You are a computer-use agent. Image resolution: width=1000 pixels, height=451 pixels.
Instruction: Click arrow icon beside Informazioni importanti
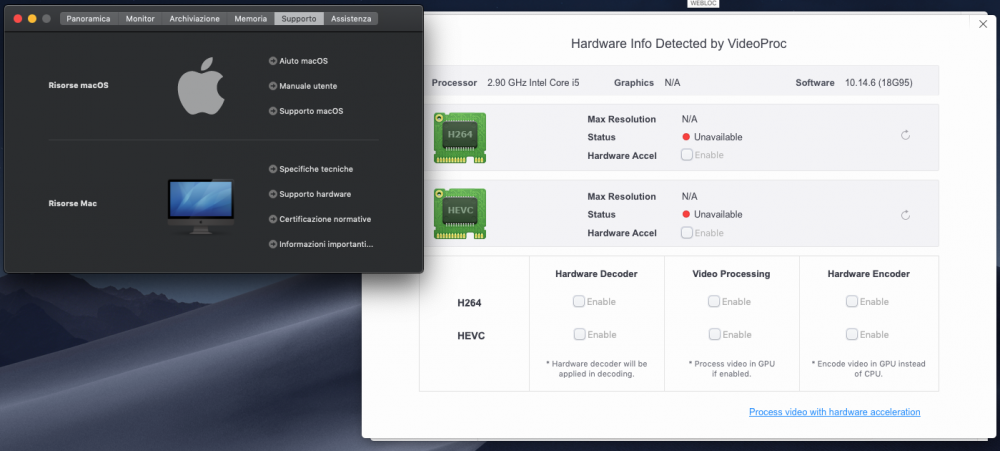(x=273, y=244)
